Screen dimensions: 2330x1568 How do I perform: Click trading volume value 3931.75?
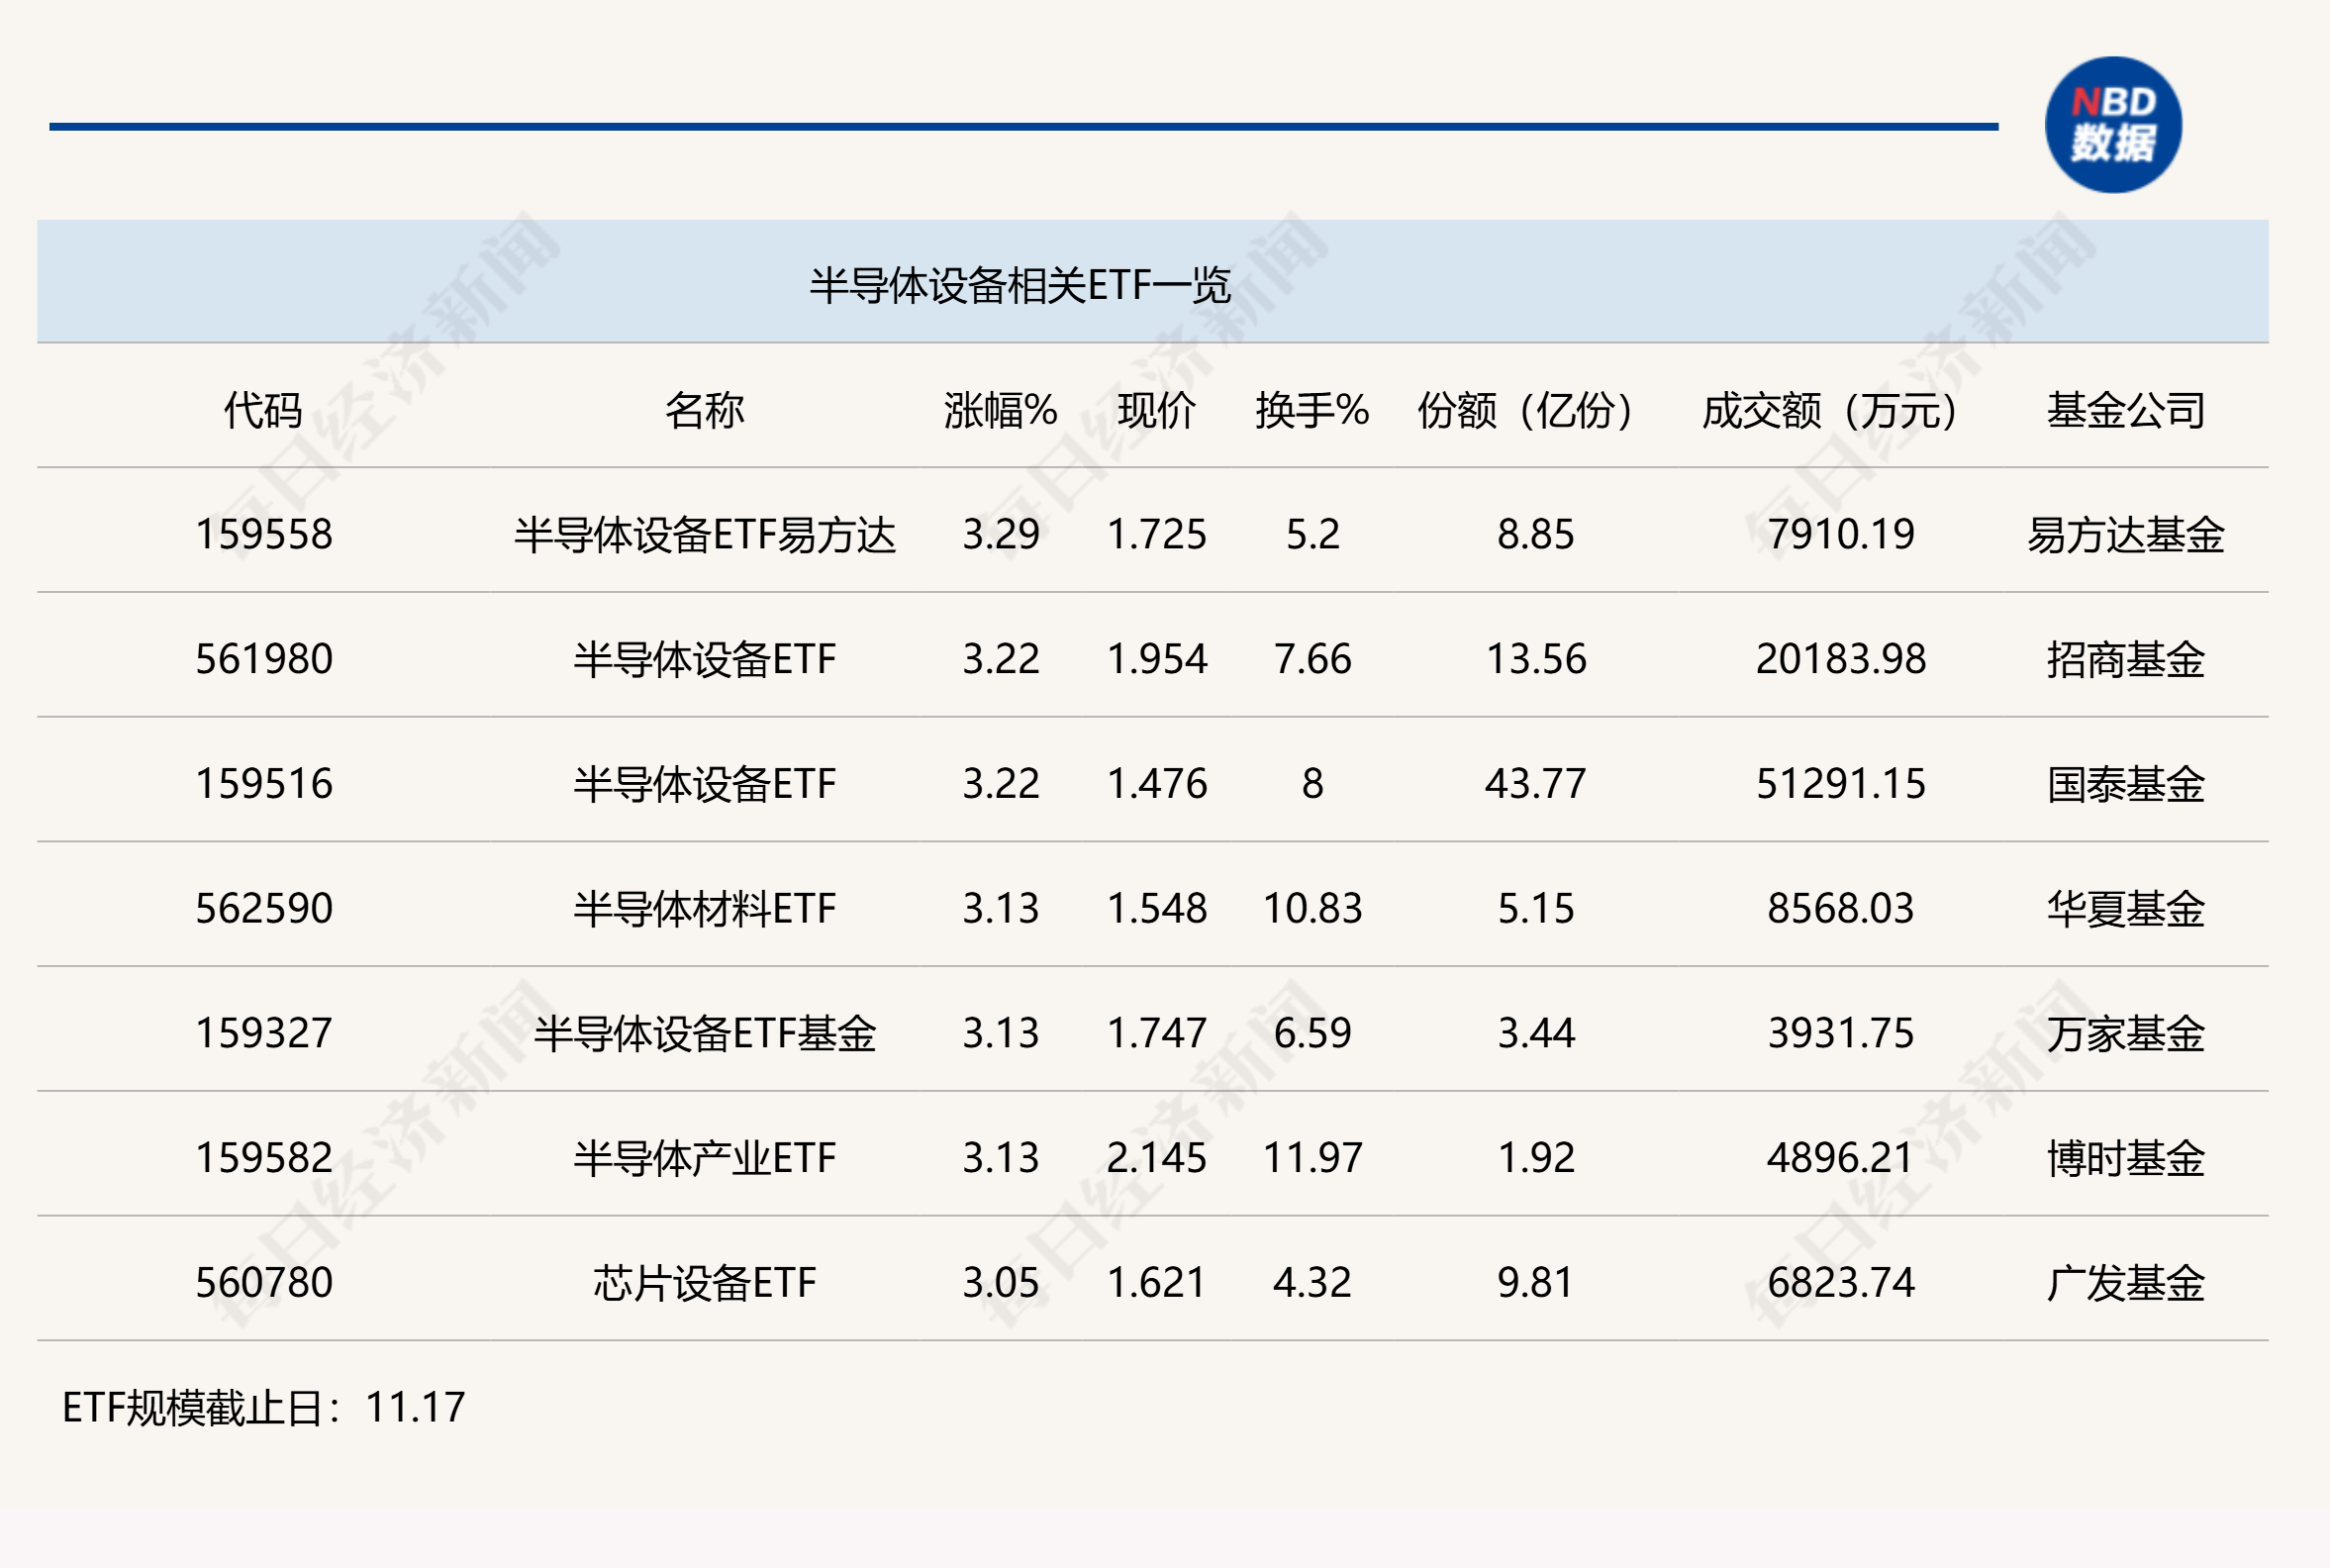(x=1840, y=1033)
